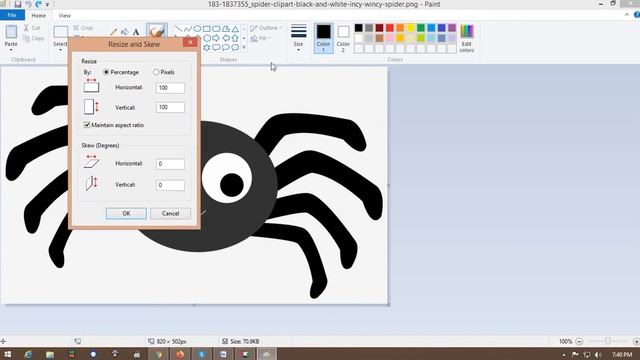Image resolution: width=640 pixels, height=360 pixels.
Task: Select the Text tool (letter A)
Action: (x=136, y=31)
